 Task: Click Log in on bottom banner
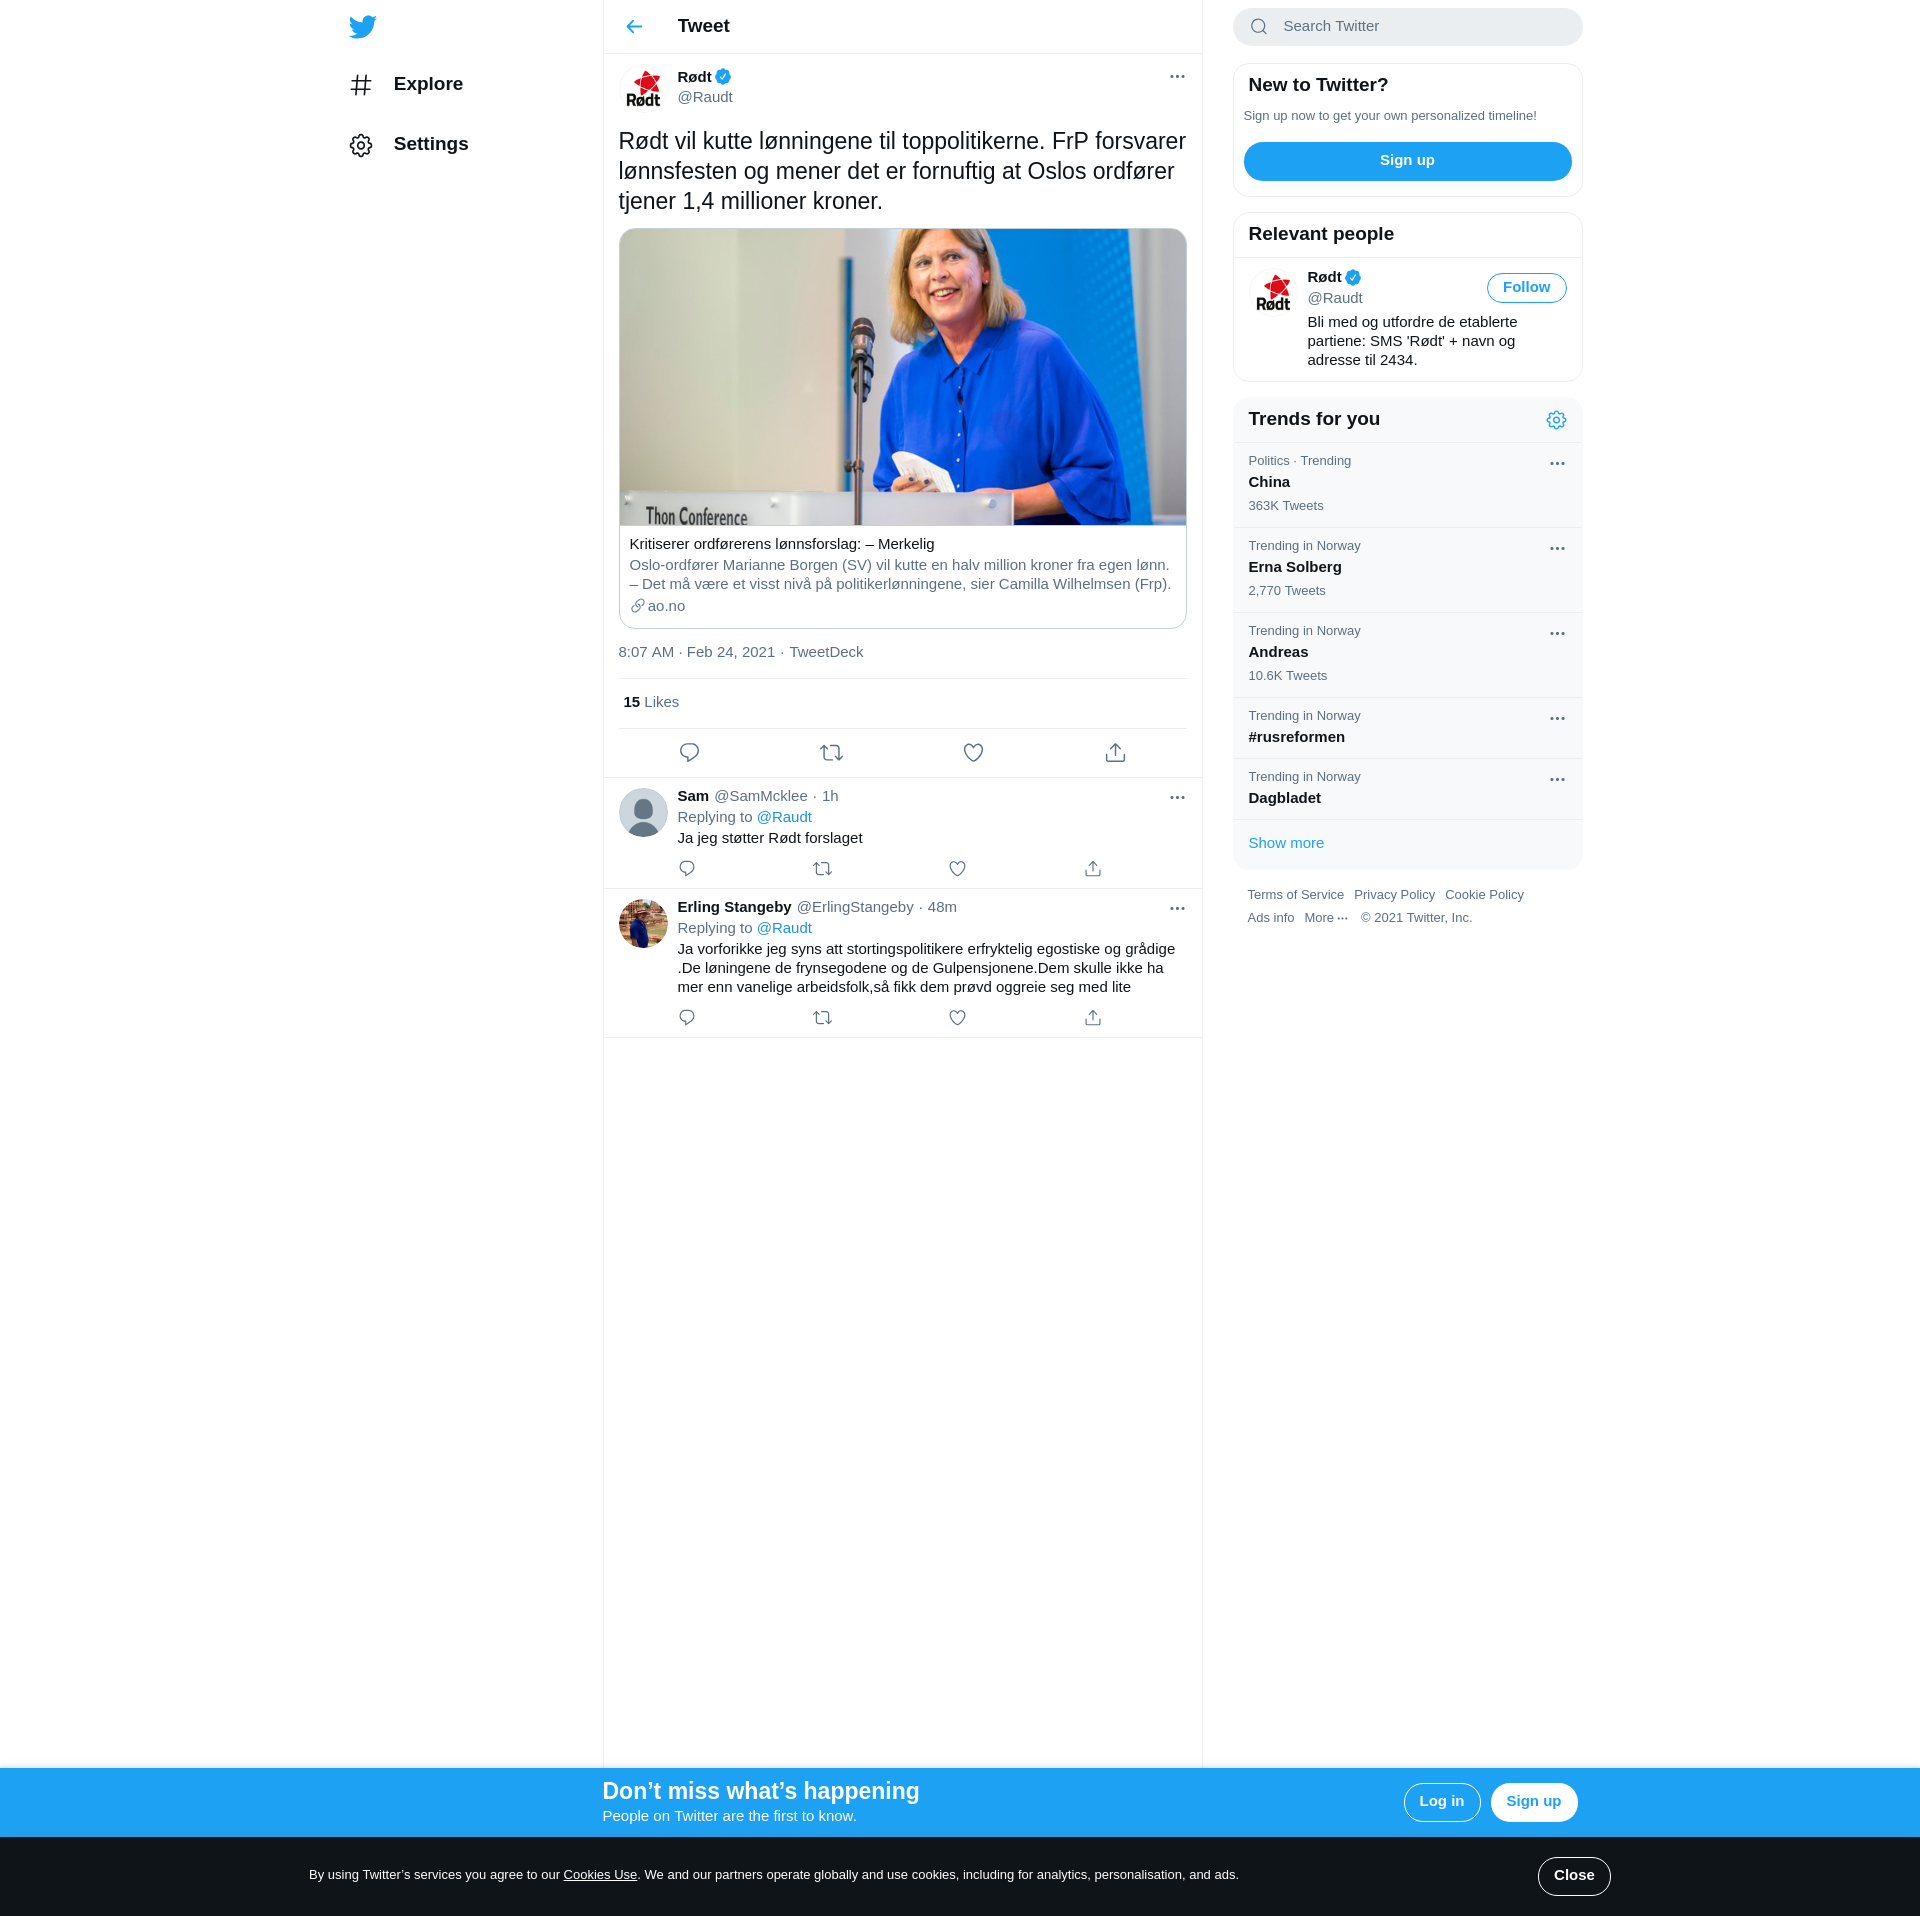tap(1441, 1802)
